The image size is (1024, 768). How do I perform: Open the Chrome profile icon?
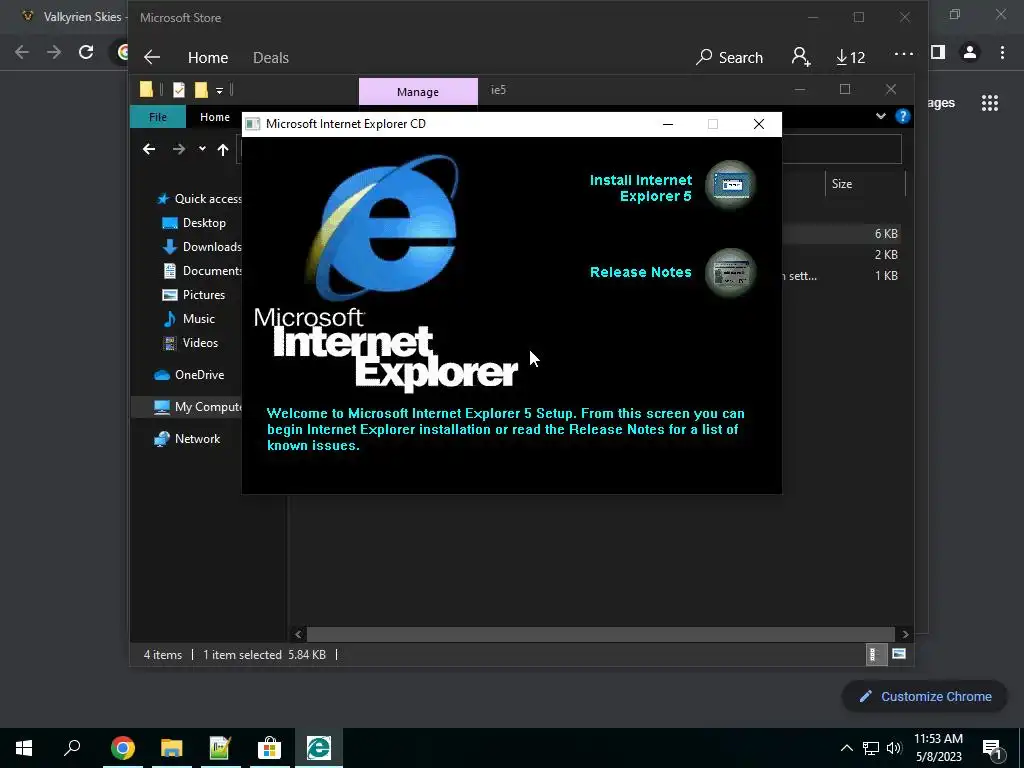(x=970, y=52)
